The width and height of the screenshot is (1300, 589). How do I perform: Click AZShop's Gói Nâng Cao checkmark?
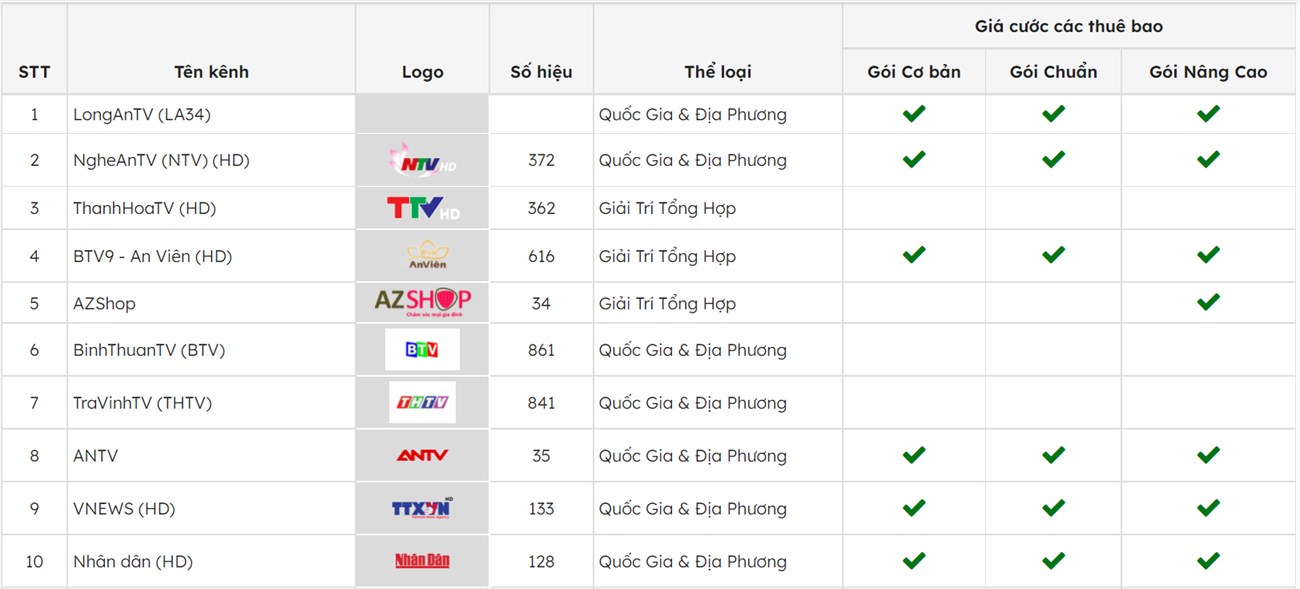1208,301
